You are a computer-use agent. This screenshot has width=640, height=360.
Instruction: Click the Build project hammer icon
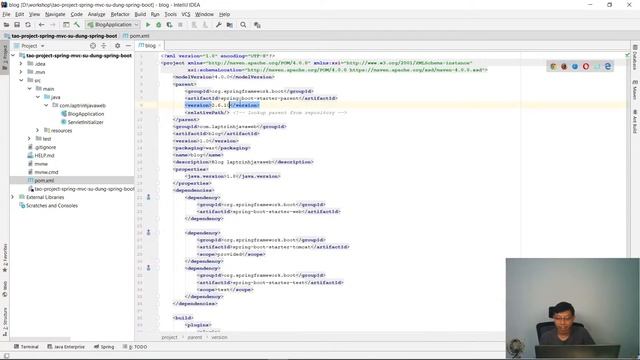tap(77, 25)
